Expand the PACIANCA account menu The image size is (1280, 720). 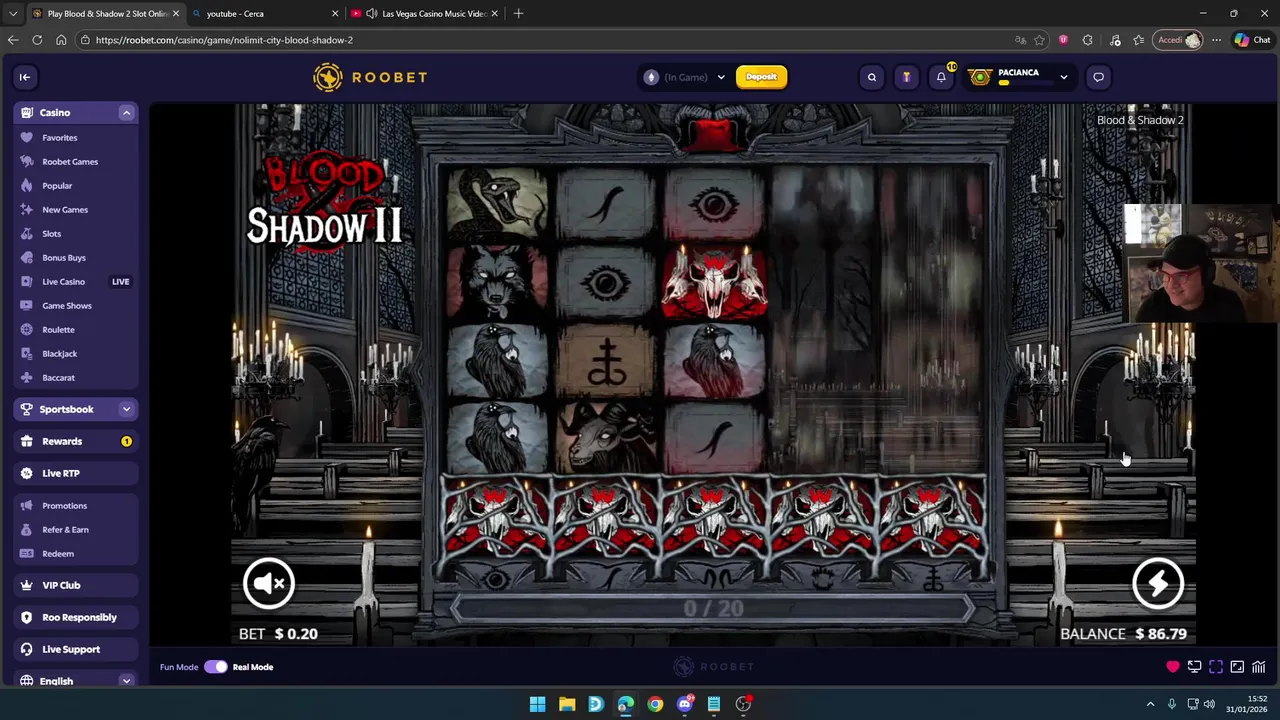[1063, 77]
